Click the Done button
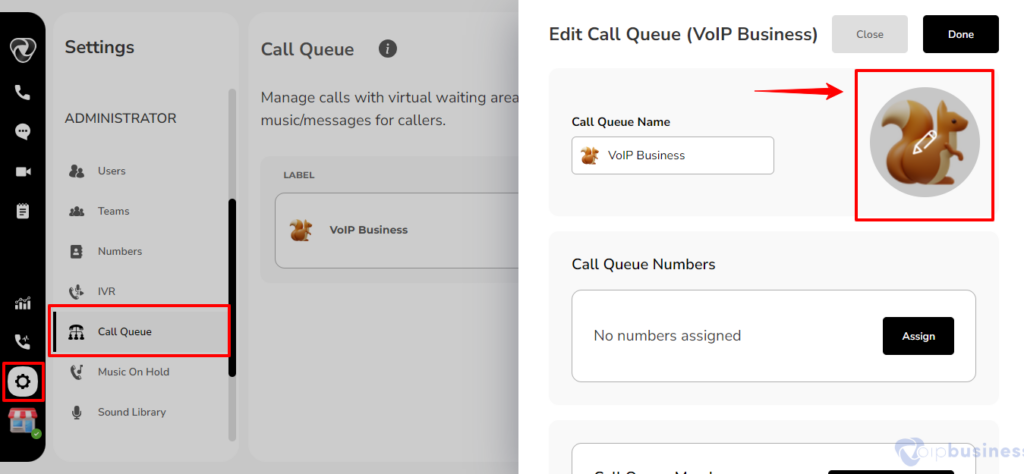This screenshot has width=1024, height=474. pyautogui.click(x=961, y=34)
